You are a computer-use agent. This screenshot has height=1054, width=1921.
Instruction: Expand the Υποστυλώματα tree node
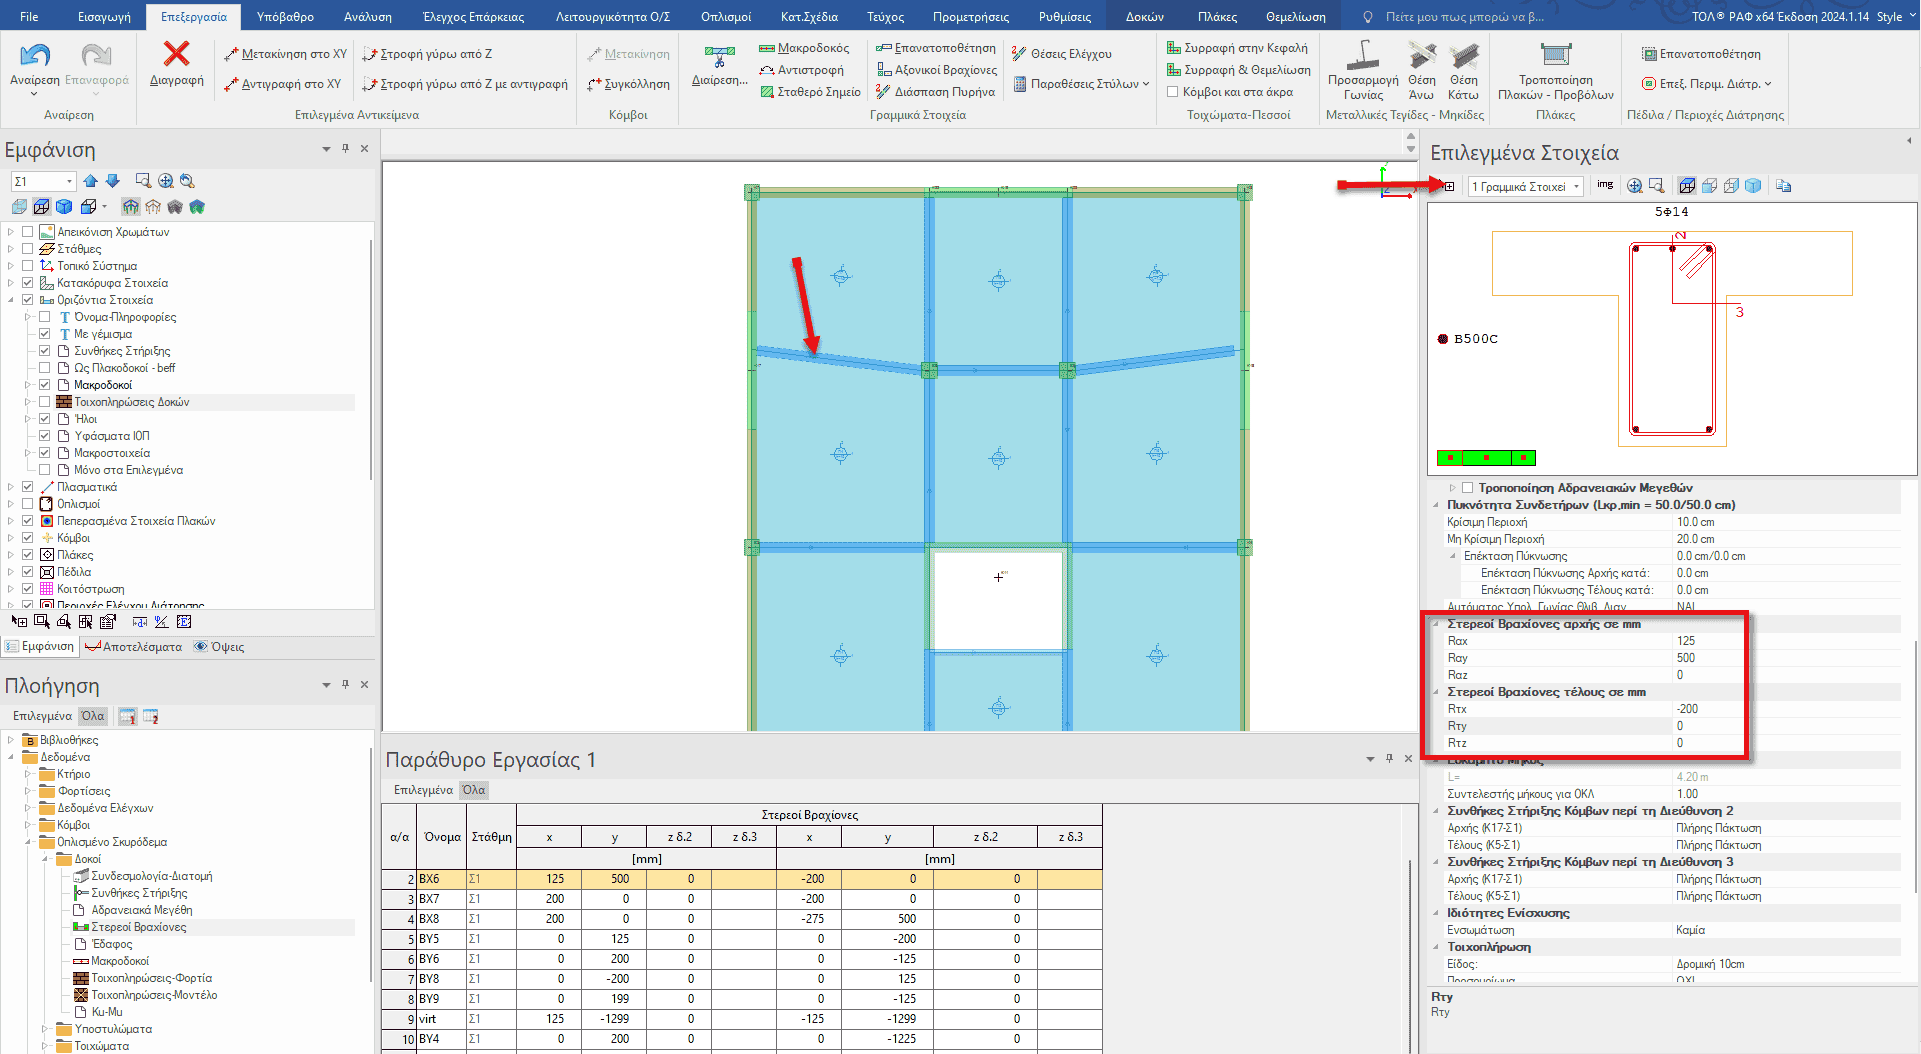45,1029
